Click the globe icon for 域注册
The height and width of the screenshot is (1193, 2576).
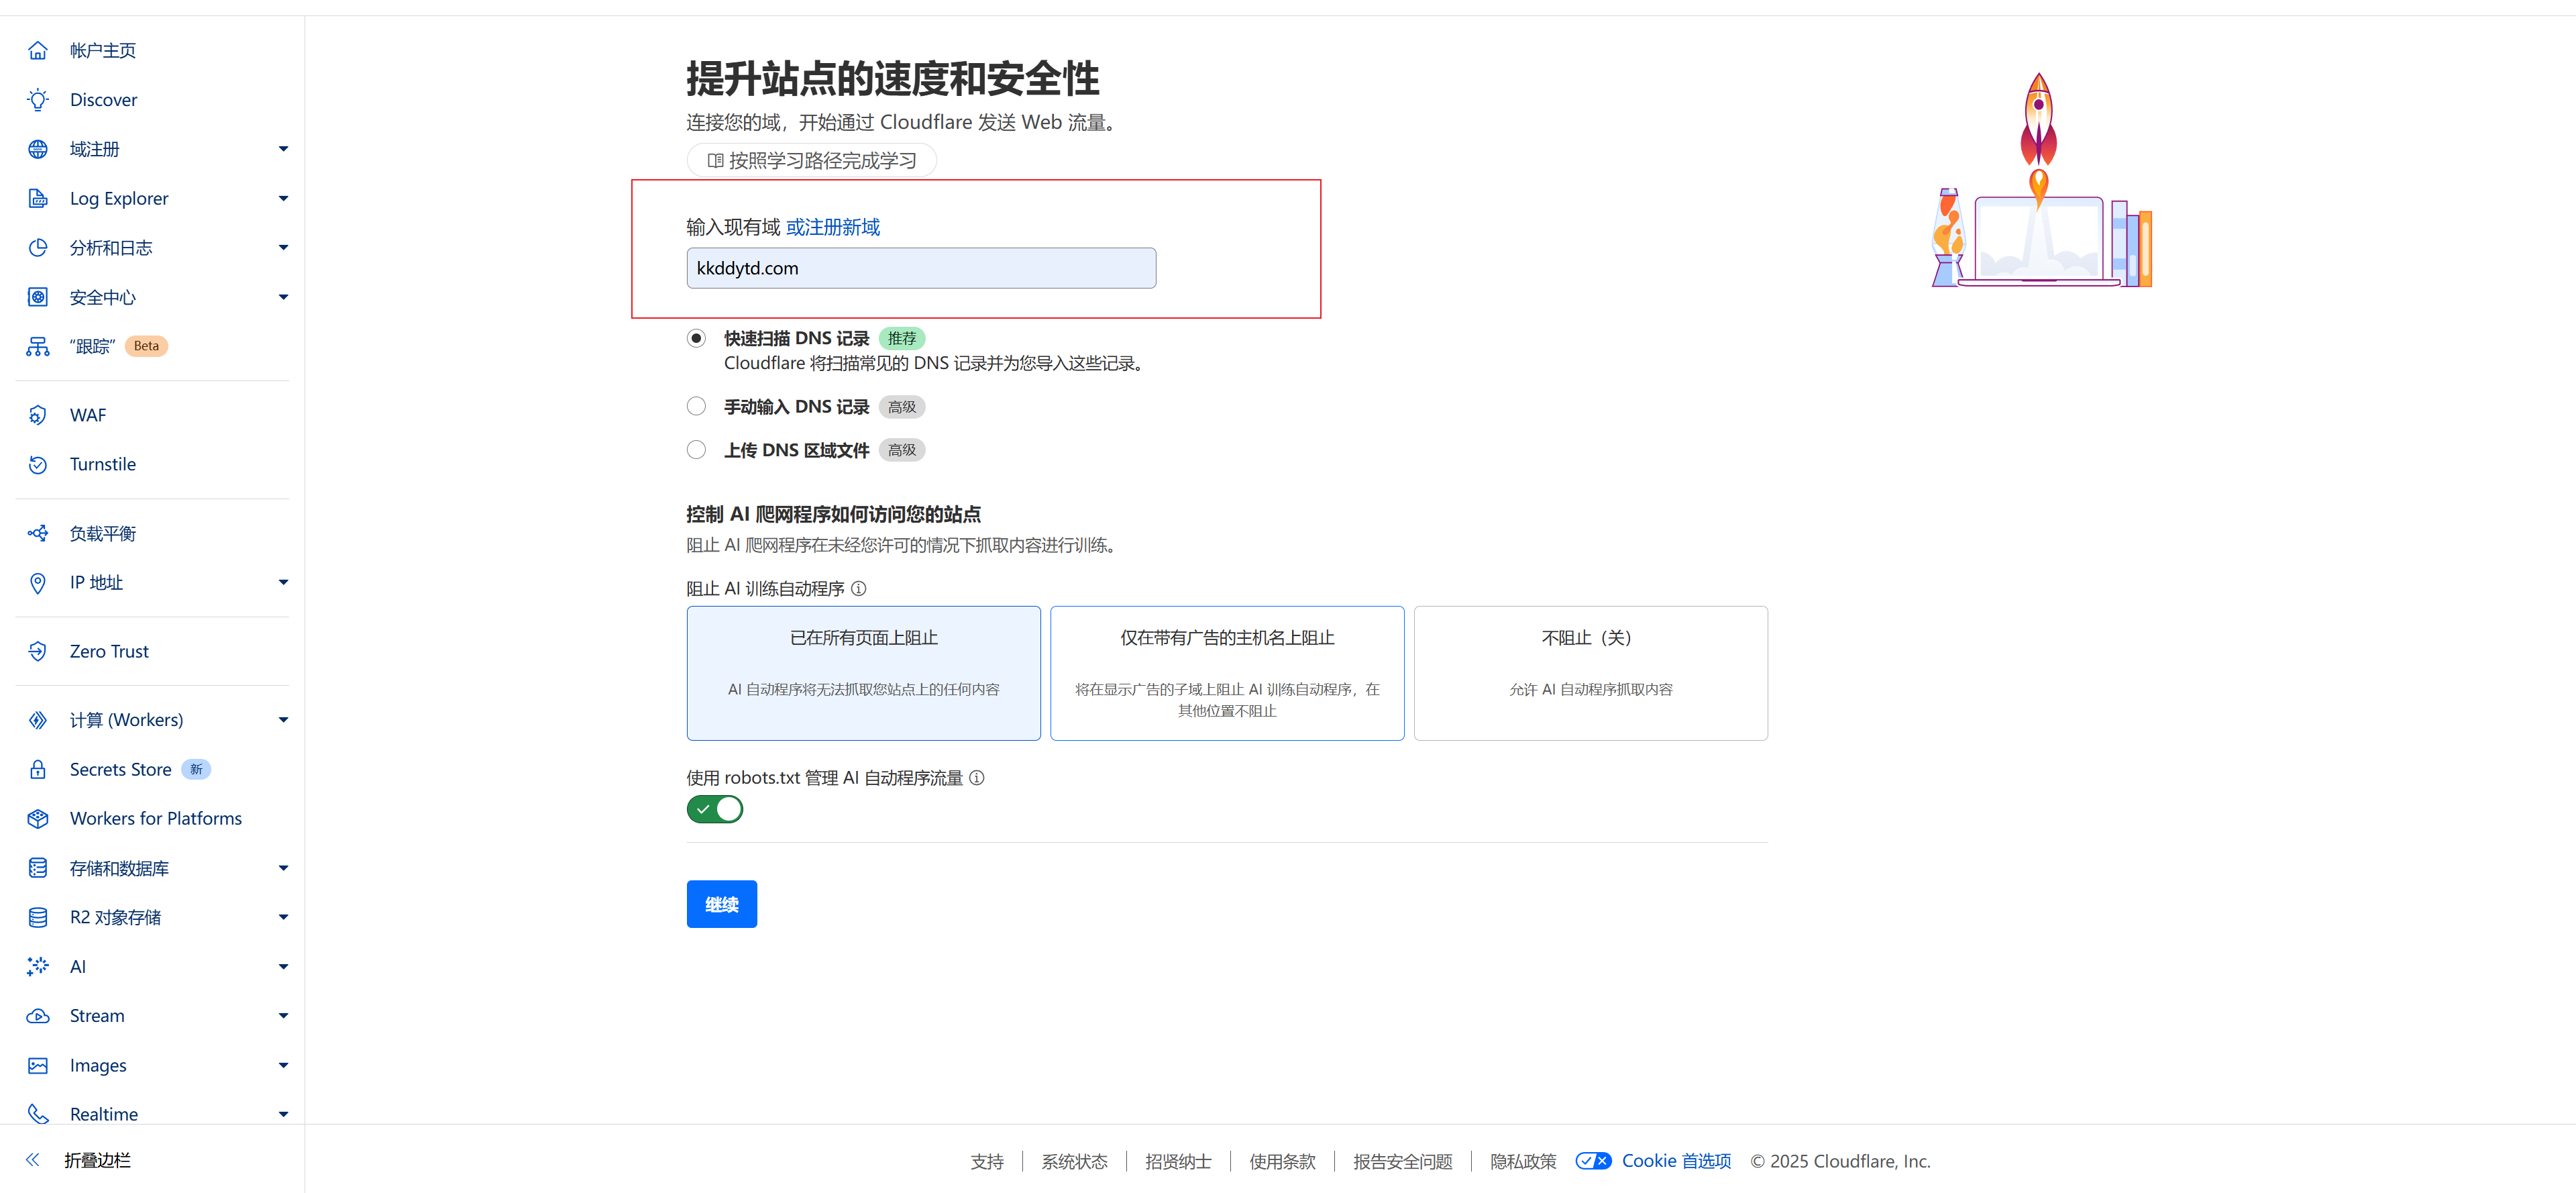[38, 149]
